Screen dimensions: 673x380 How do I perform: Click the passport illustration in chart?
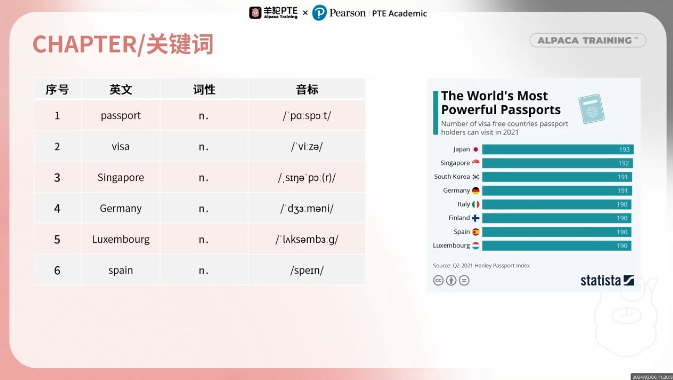(591, 109)
